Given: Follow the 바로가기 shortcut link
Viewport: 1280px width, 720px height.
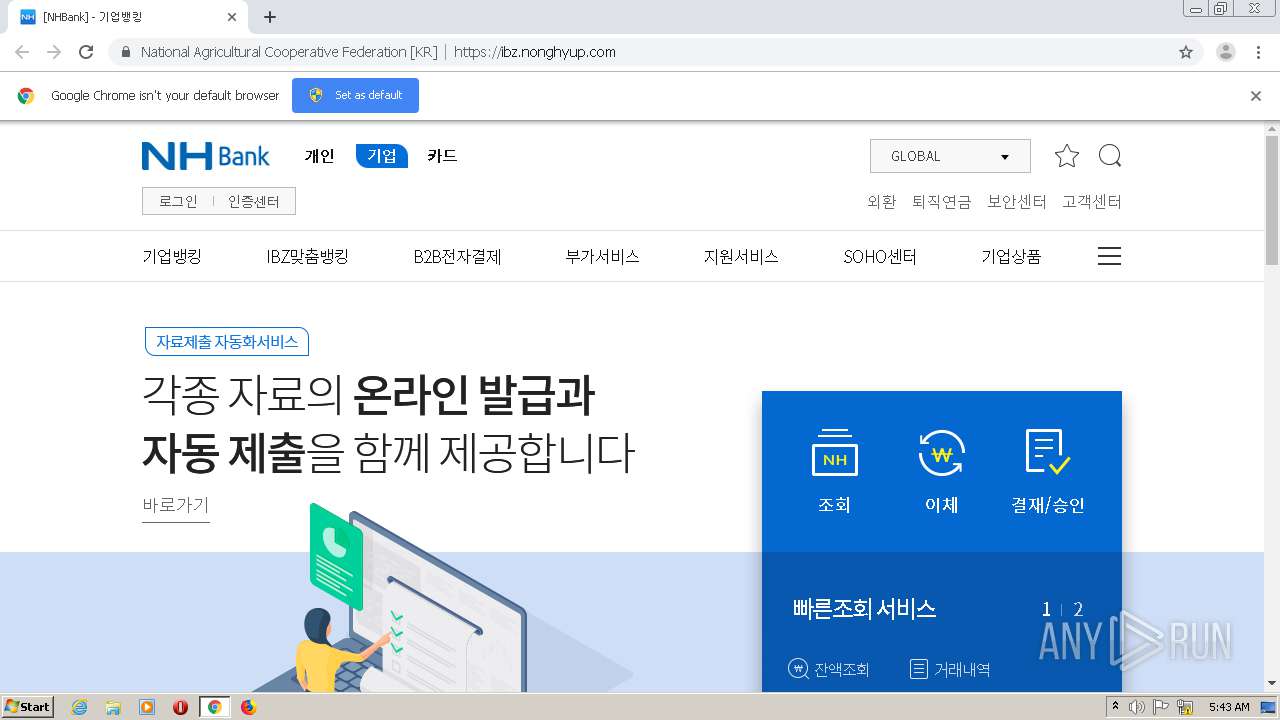Looking at the screenshot, I should (x=176, y=505).
